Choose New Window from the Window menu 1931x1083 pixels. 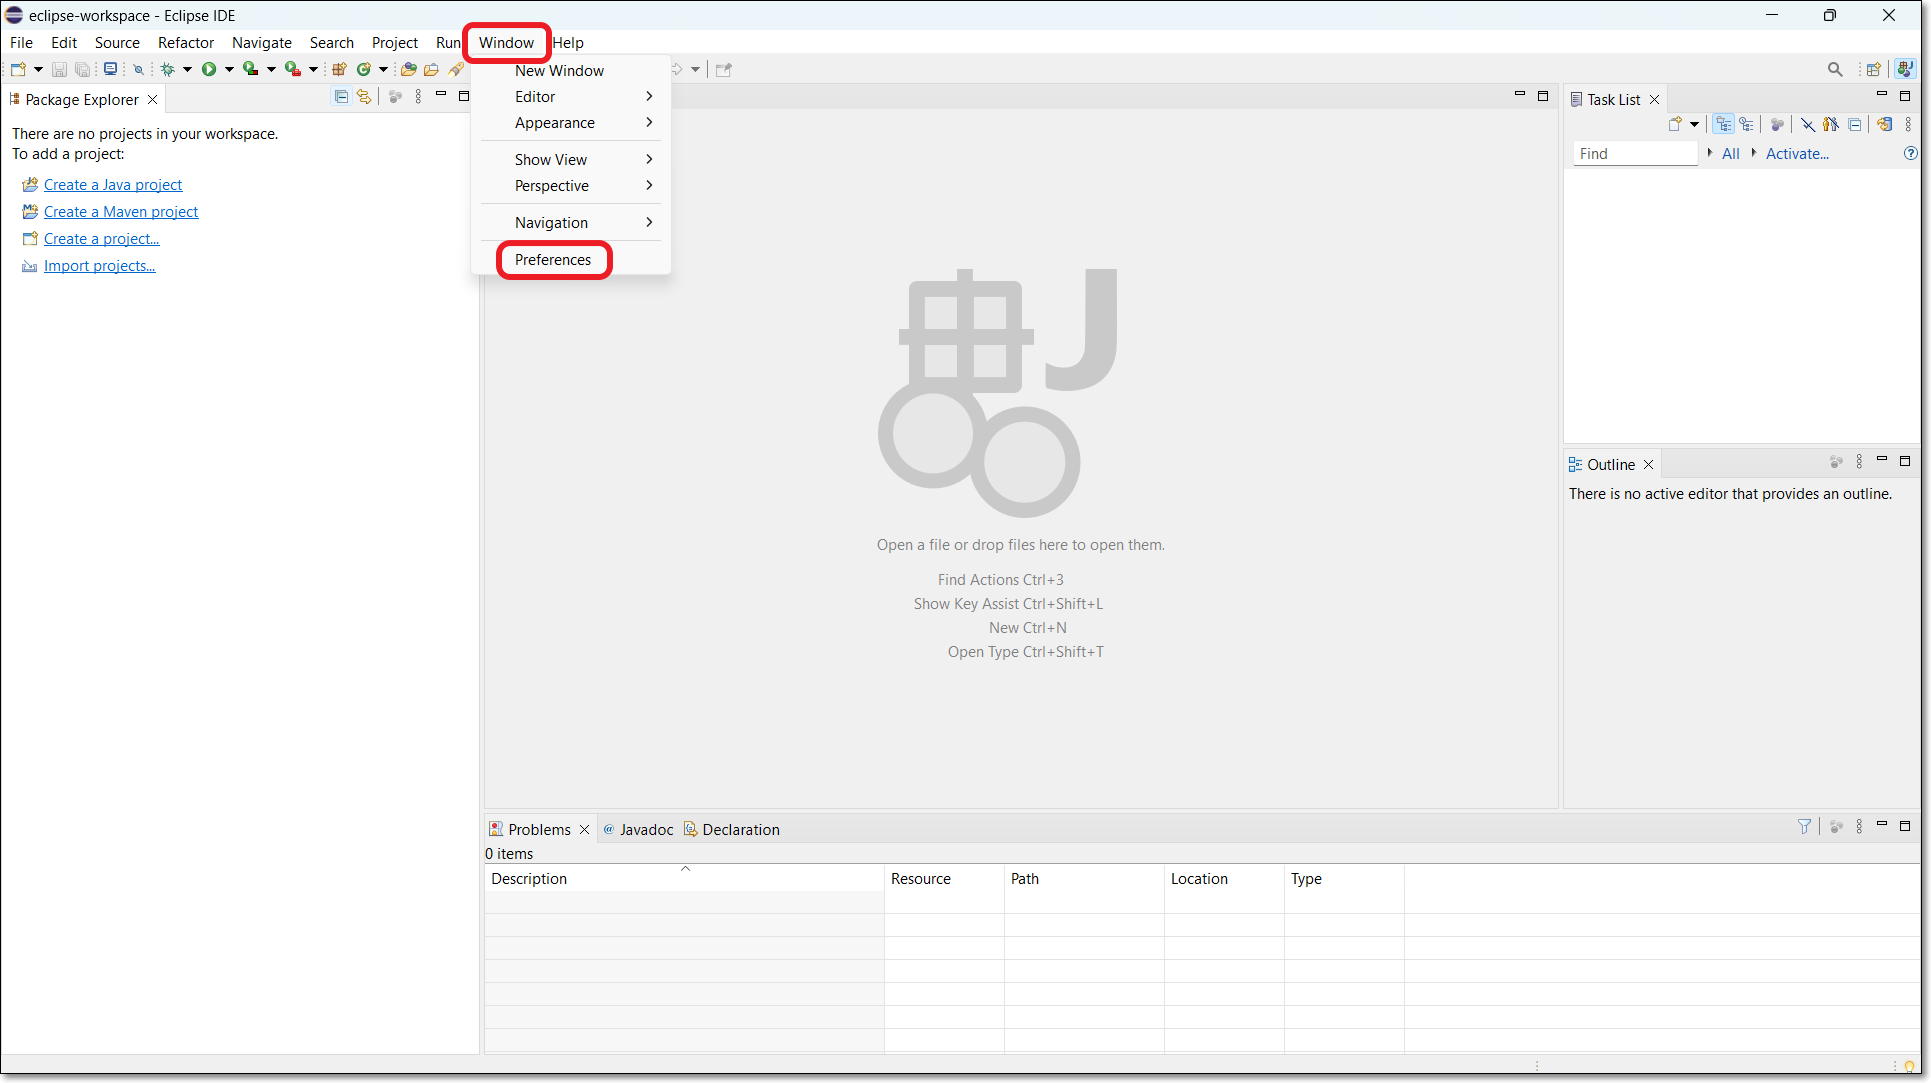click(559, 71)
